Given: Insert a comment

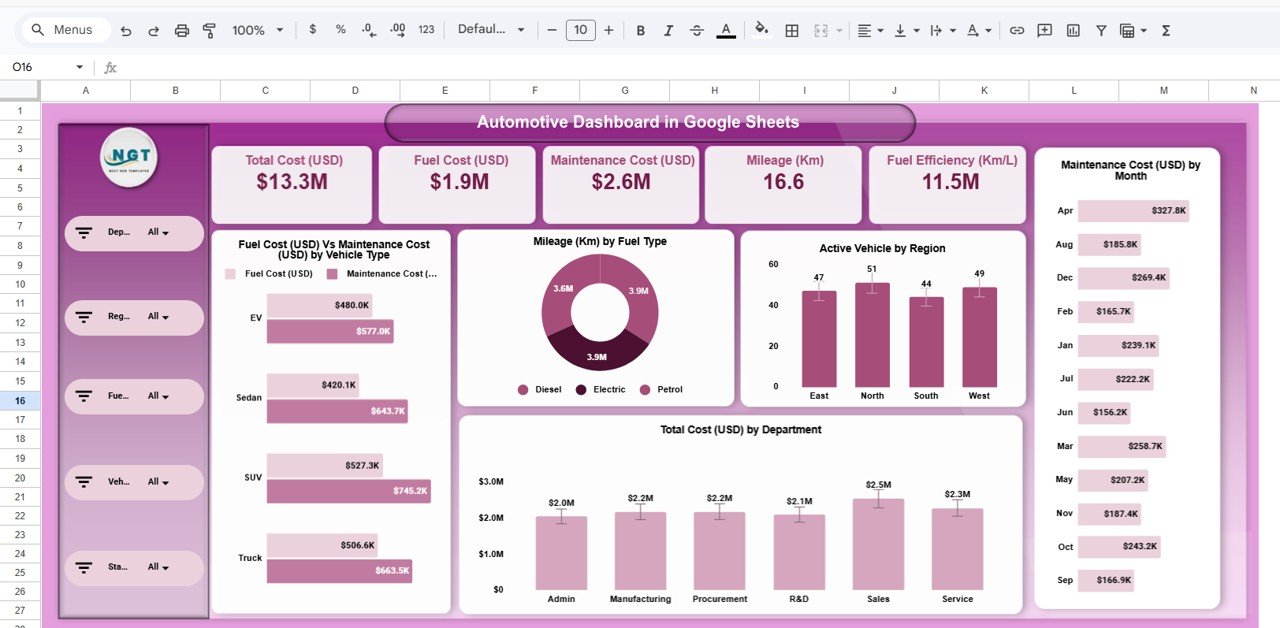Looking at the screenshot, I should click(1044, 30).
